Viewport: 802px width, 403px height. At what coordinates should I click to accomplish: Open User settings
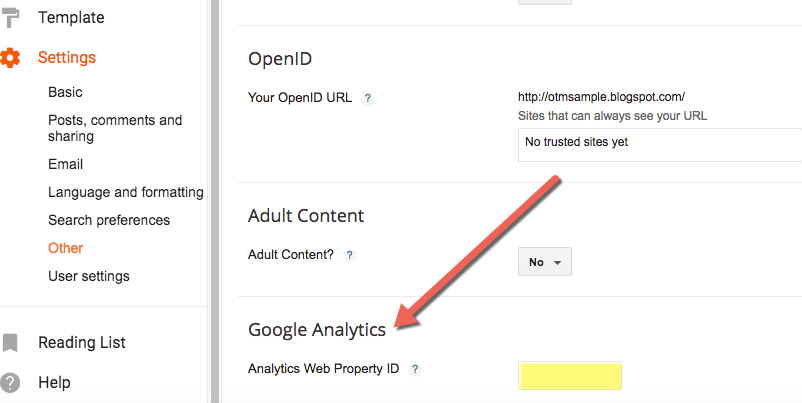89,277
